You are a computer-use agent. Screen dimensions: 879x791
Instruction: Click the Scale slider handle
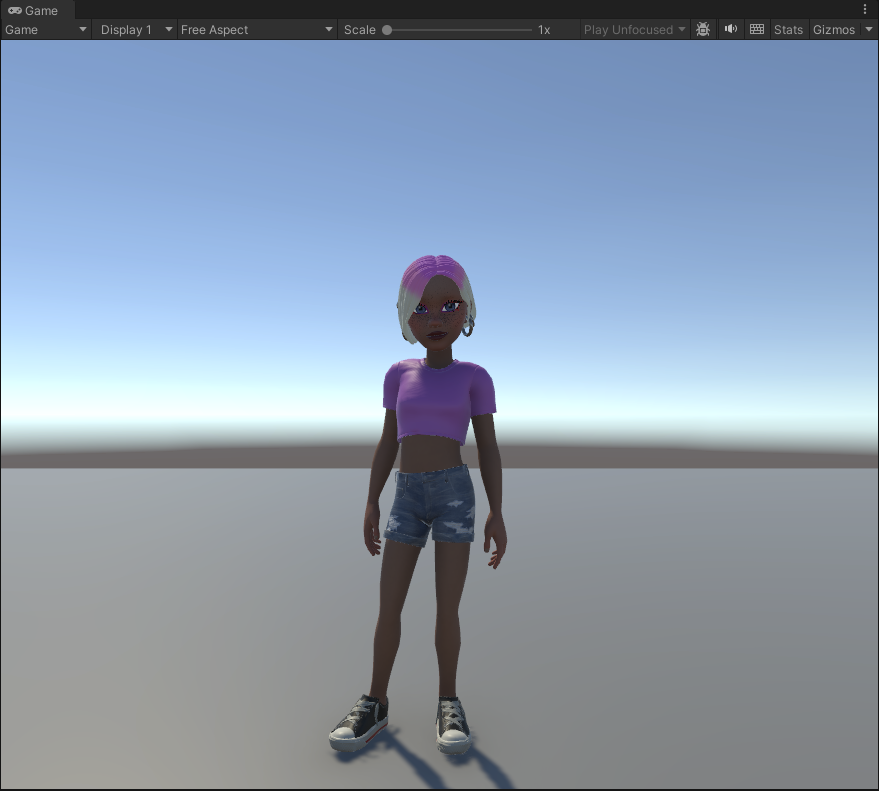click(x=387, y=30)
